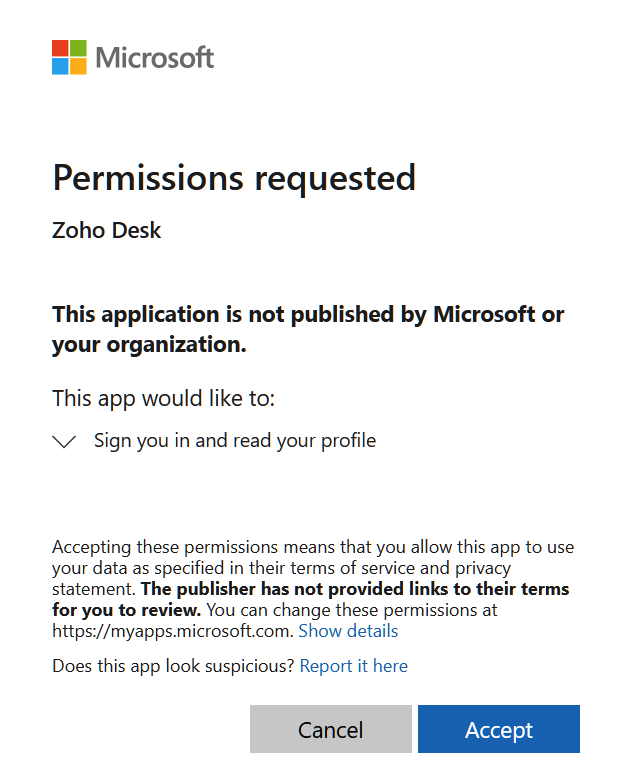Image resolution: width=618 pixels, height=781 pixels.
Task: Click the Microsoft four-square logo
Action: click(x=69, y=57)
